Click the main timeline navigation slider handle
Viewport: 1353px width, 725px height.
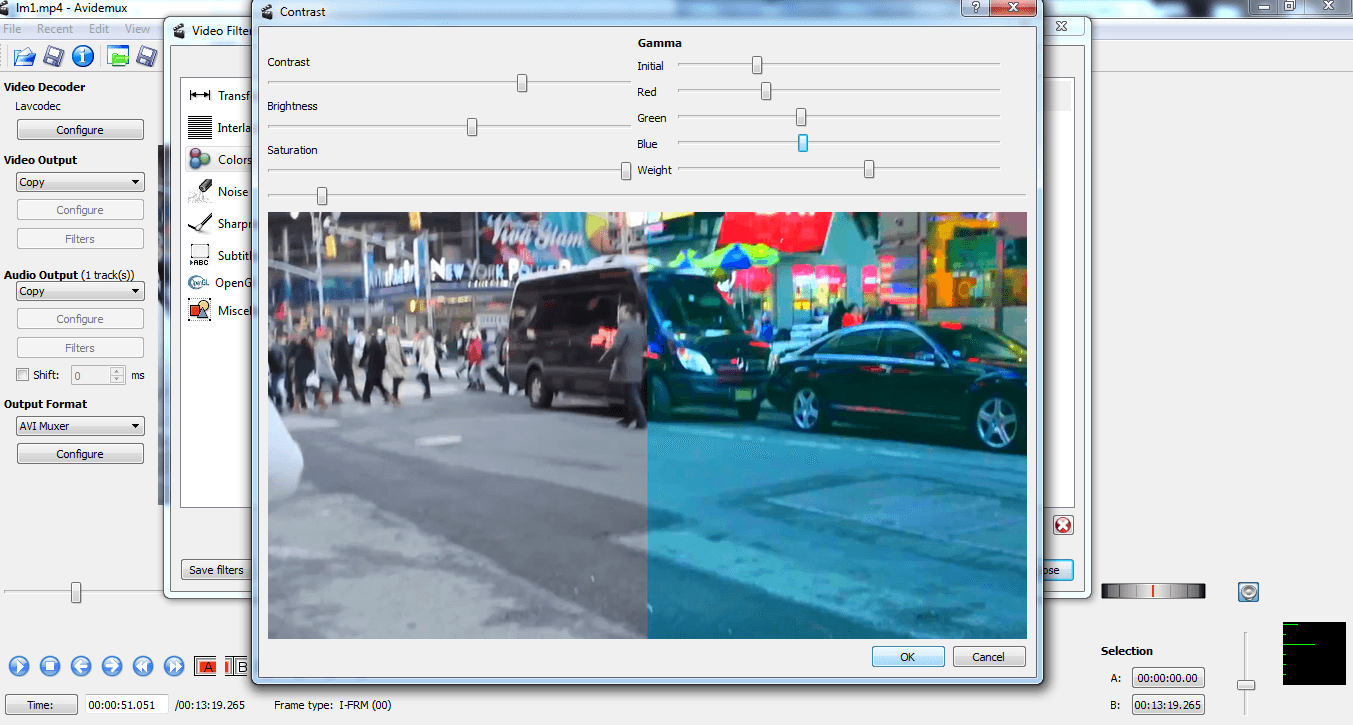click(x=76, y=593)
